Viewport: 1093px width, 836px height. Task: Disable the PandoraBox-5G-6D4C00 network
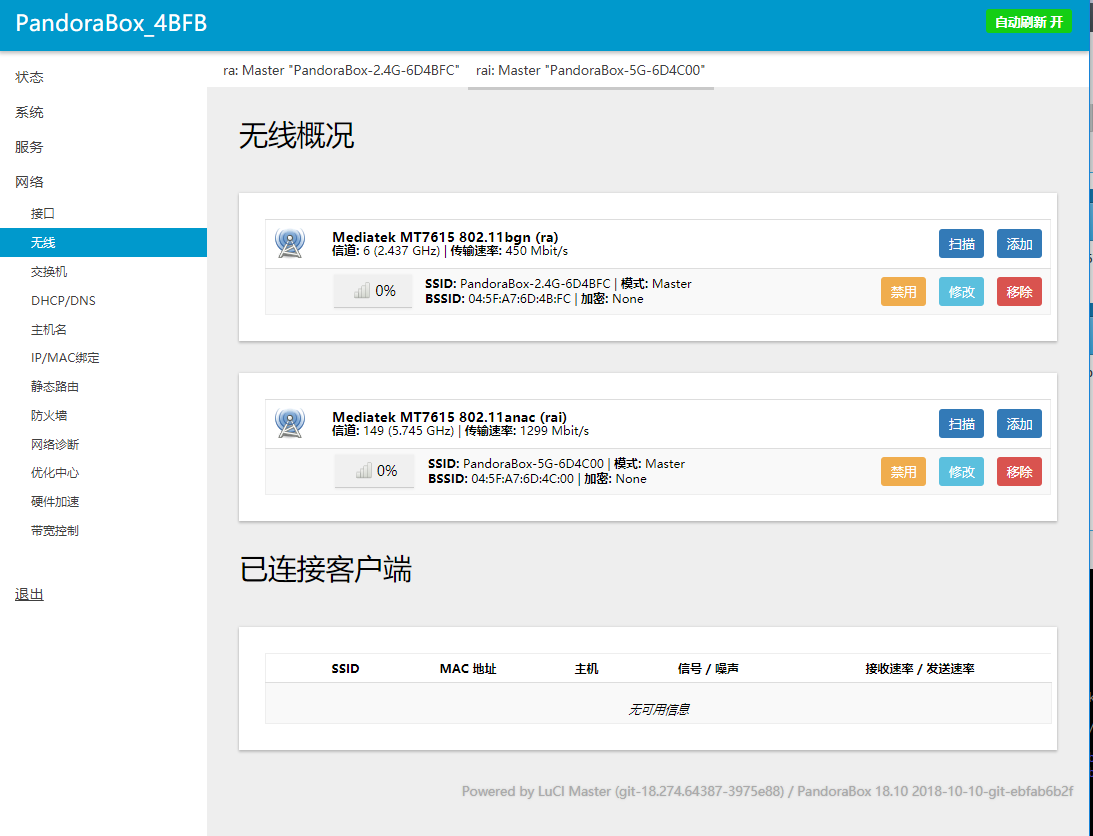click(x=903, y=472)
